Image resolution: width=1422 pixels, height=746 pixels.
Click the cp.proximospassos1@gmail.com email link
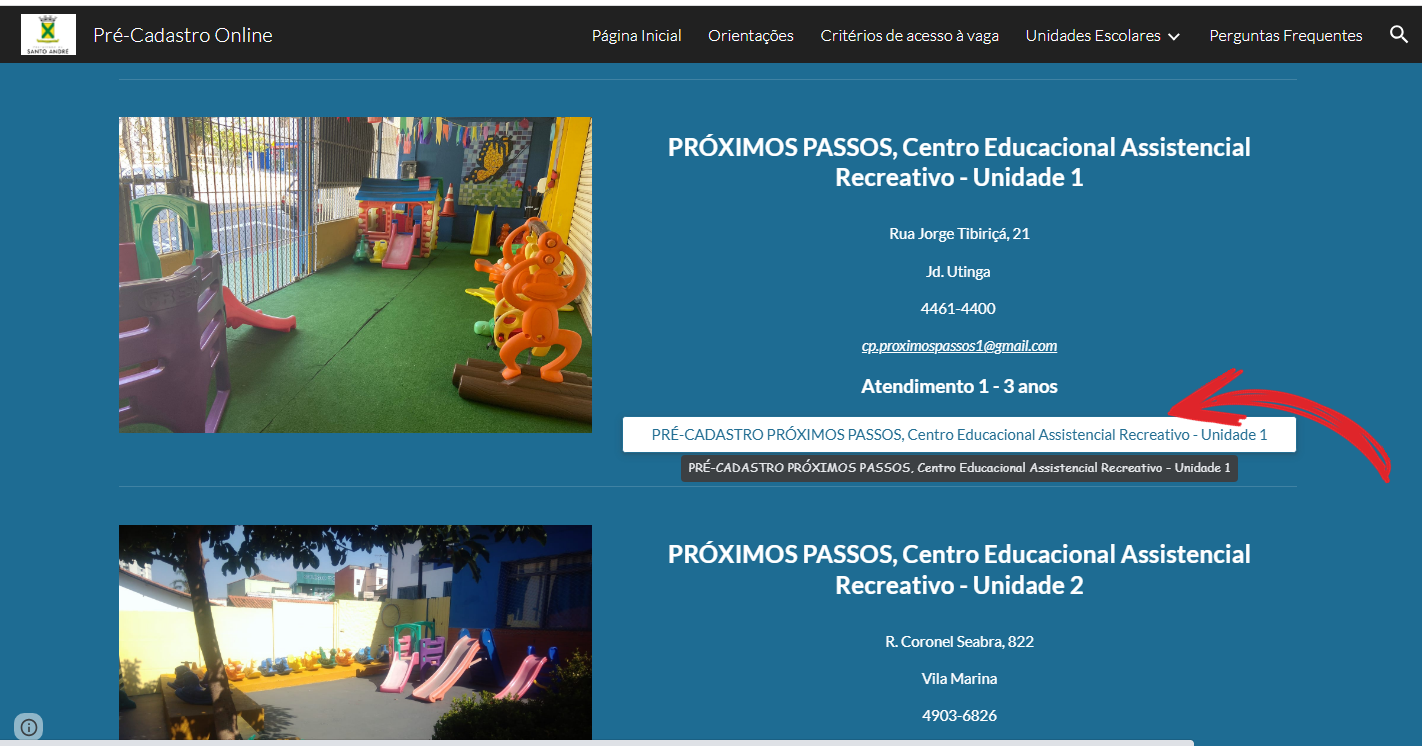(x=959, y=346)
